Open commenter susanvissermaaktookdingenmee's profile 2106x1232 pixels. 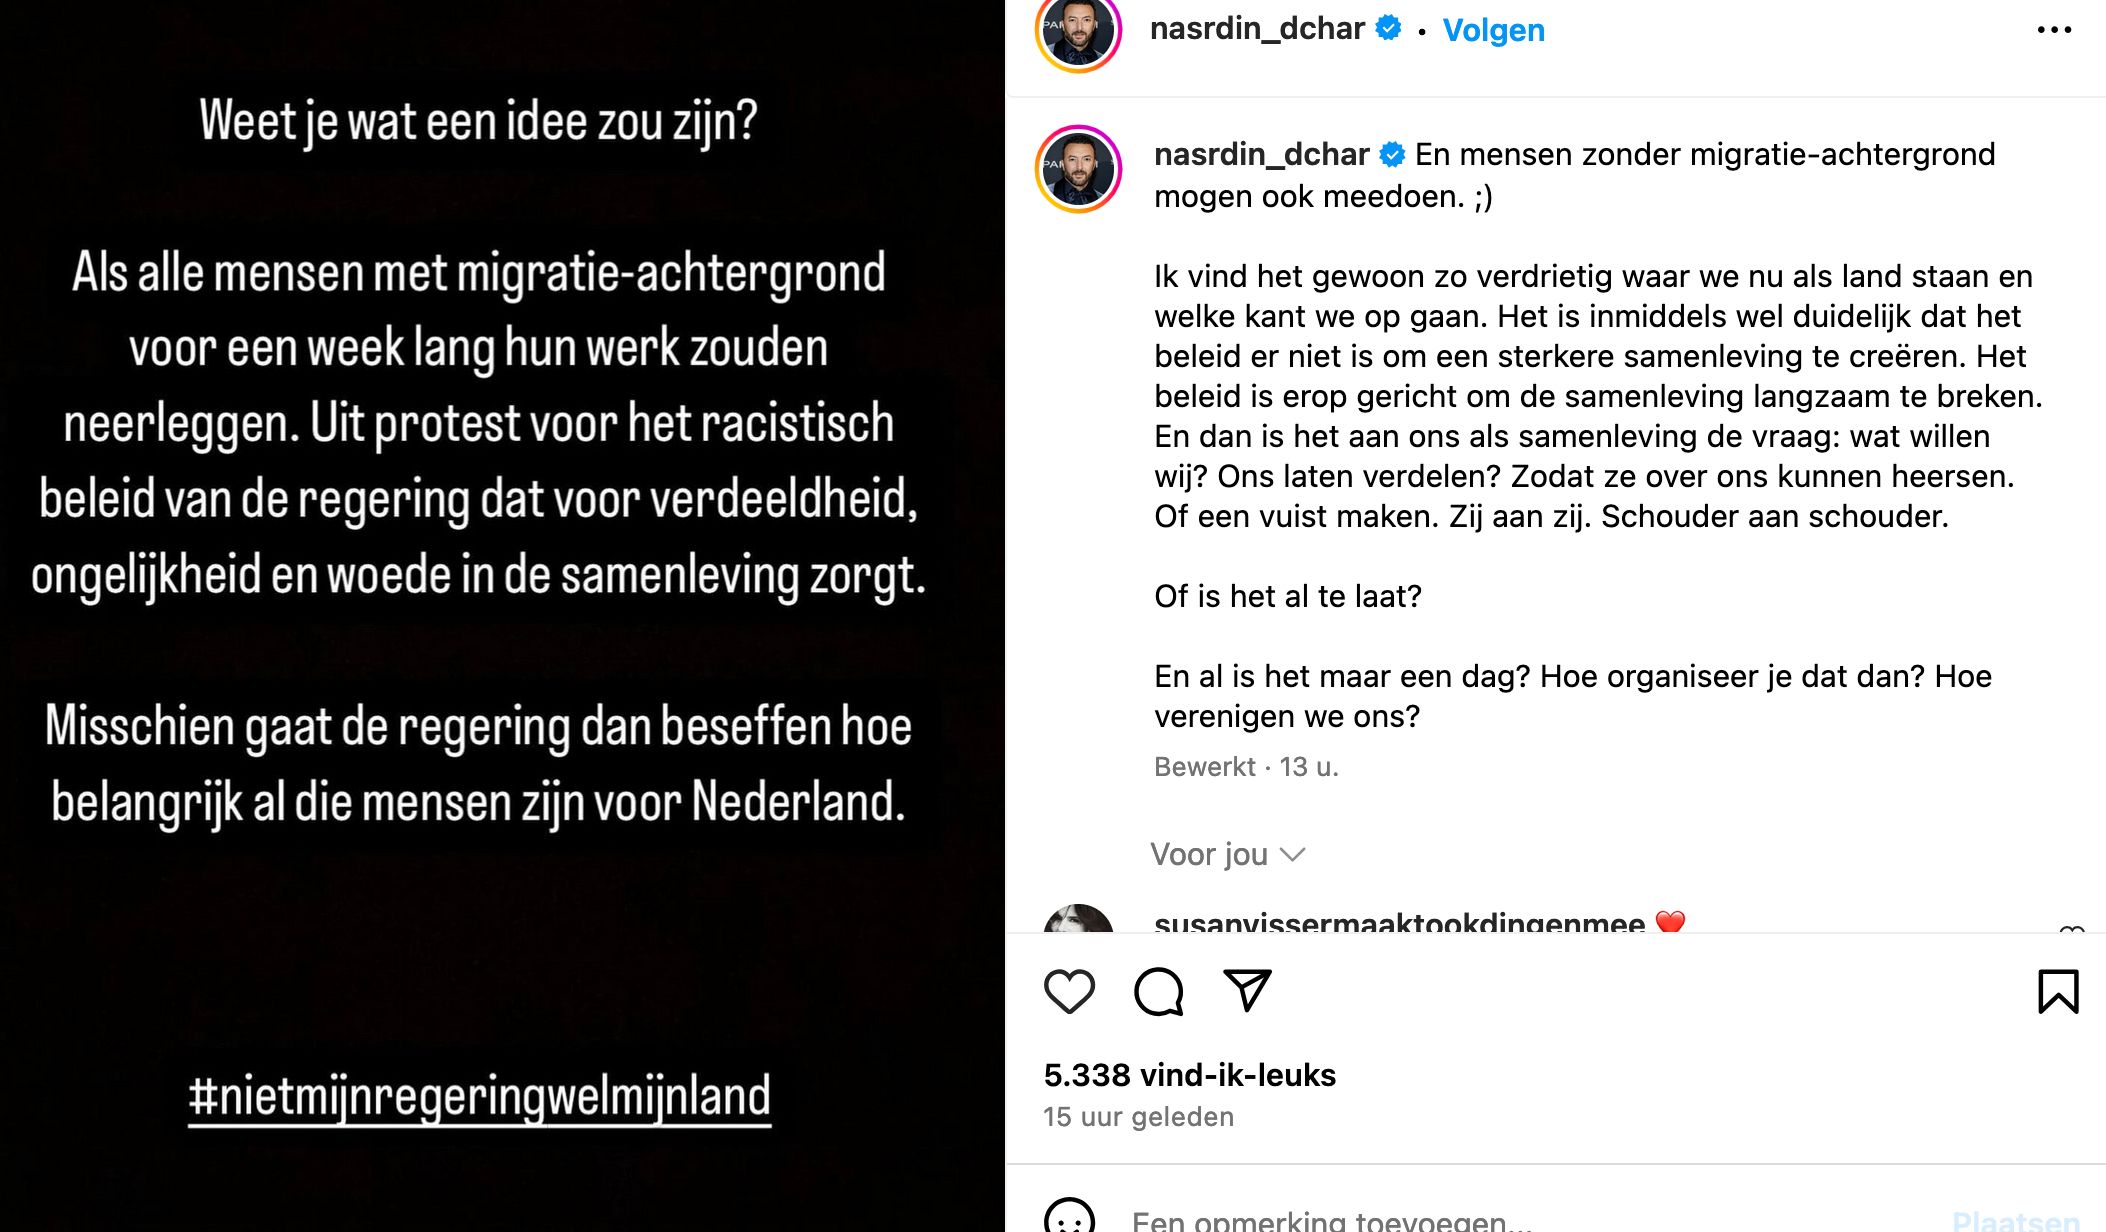[x=1398, y=922]
